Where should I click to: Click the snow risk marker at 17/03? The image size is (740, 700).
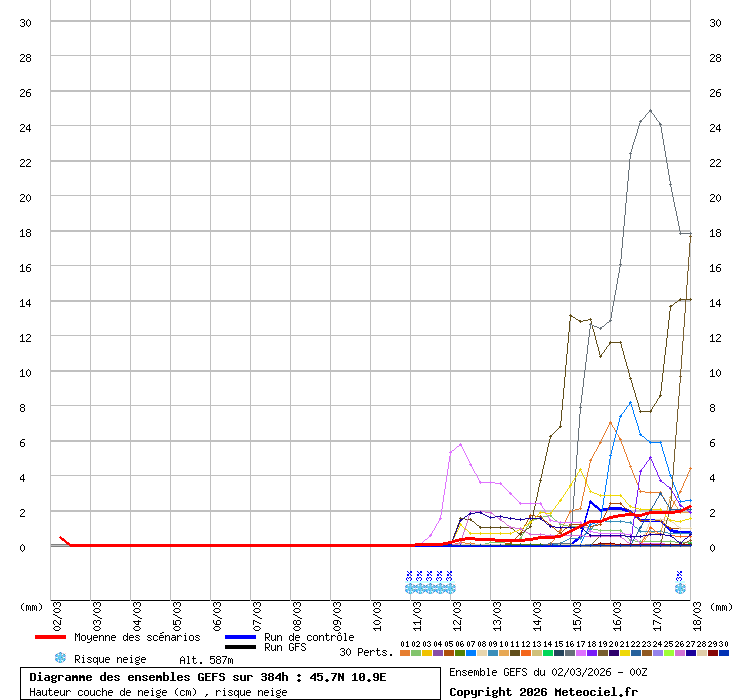pos(680,588)
